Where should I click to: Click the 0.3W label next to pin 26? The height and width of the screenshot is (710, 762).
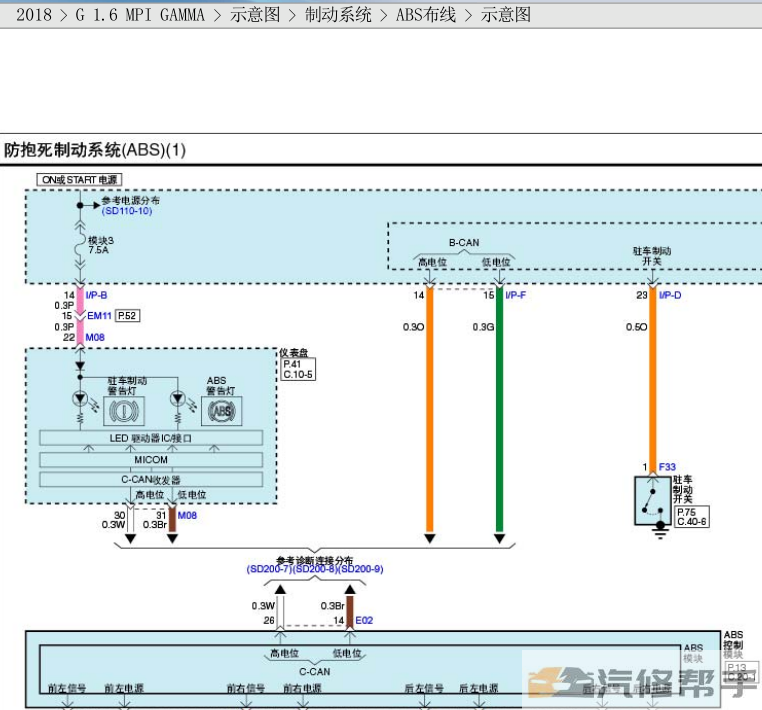pyautogui.click(x=263, y=606)
